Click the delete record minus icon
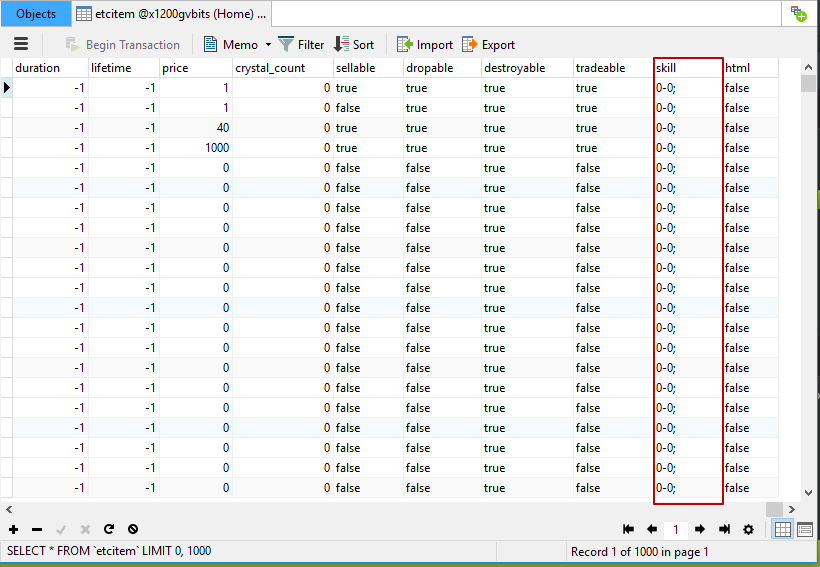The width and height of the screenshot is (820, 567). click(x=37, y=529)
